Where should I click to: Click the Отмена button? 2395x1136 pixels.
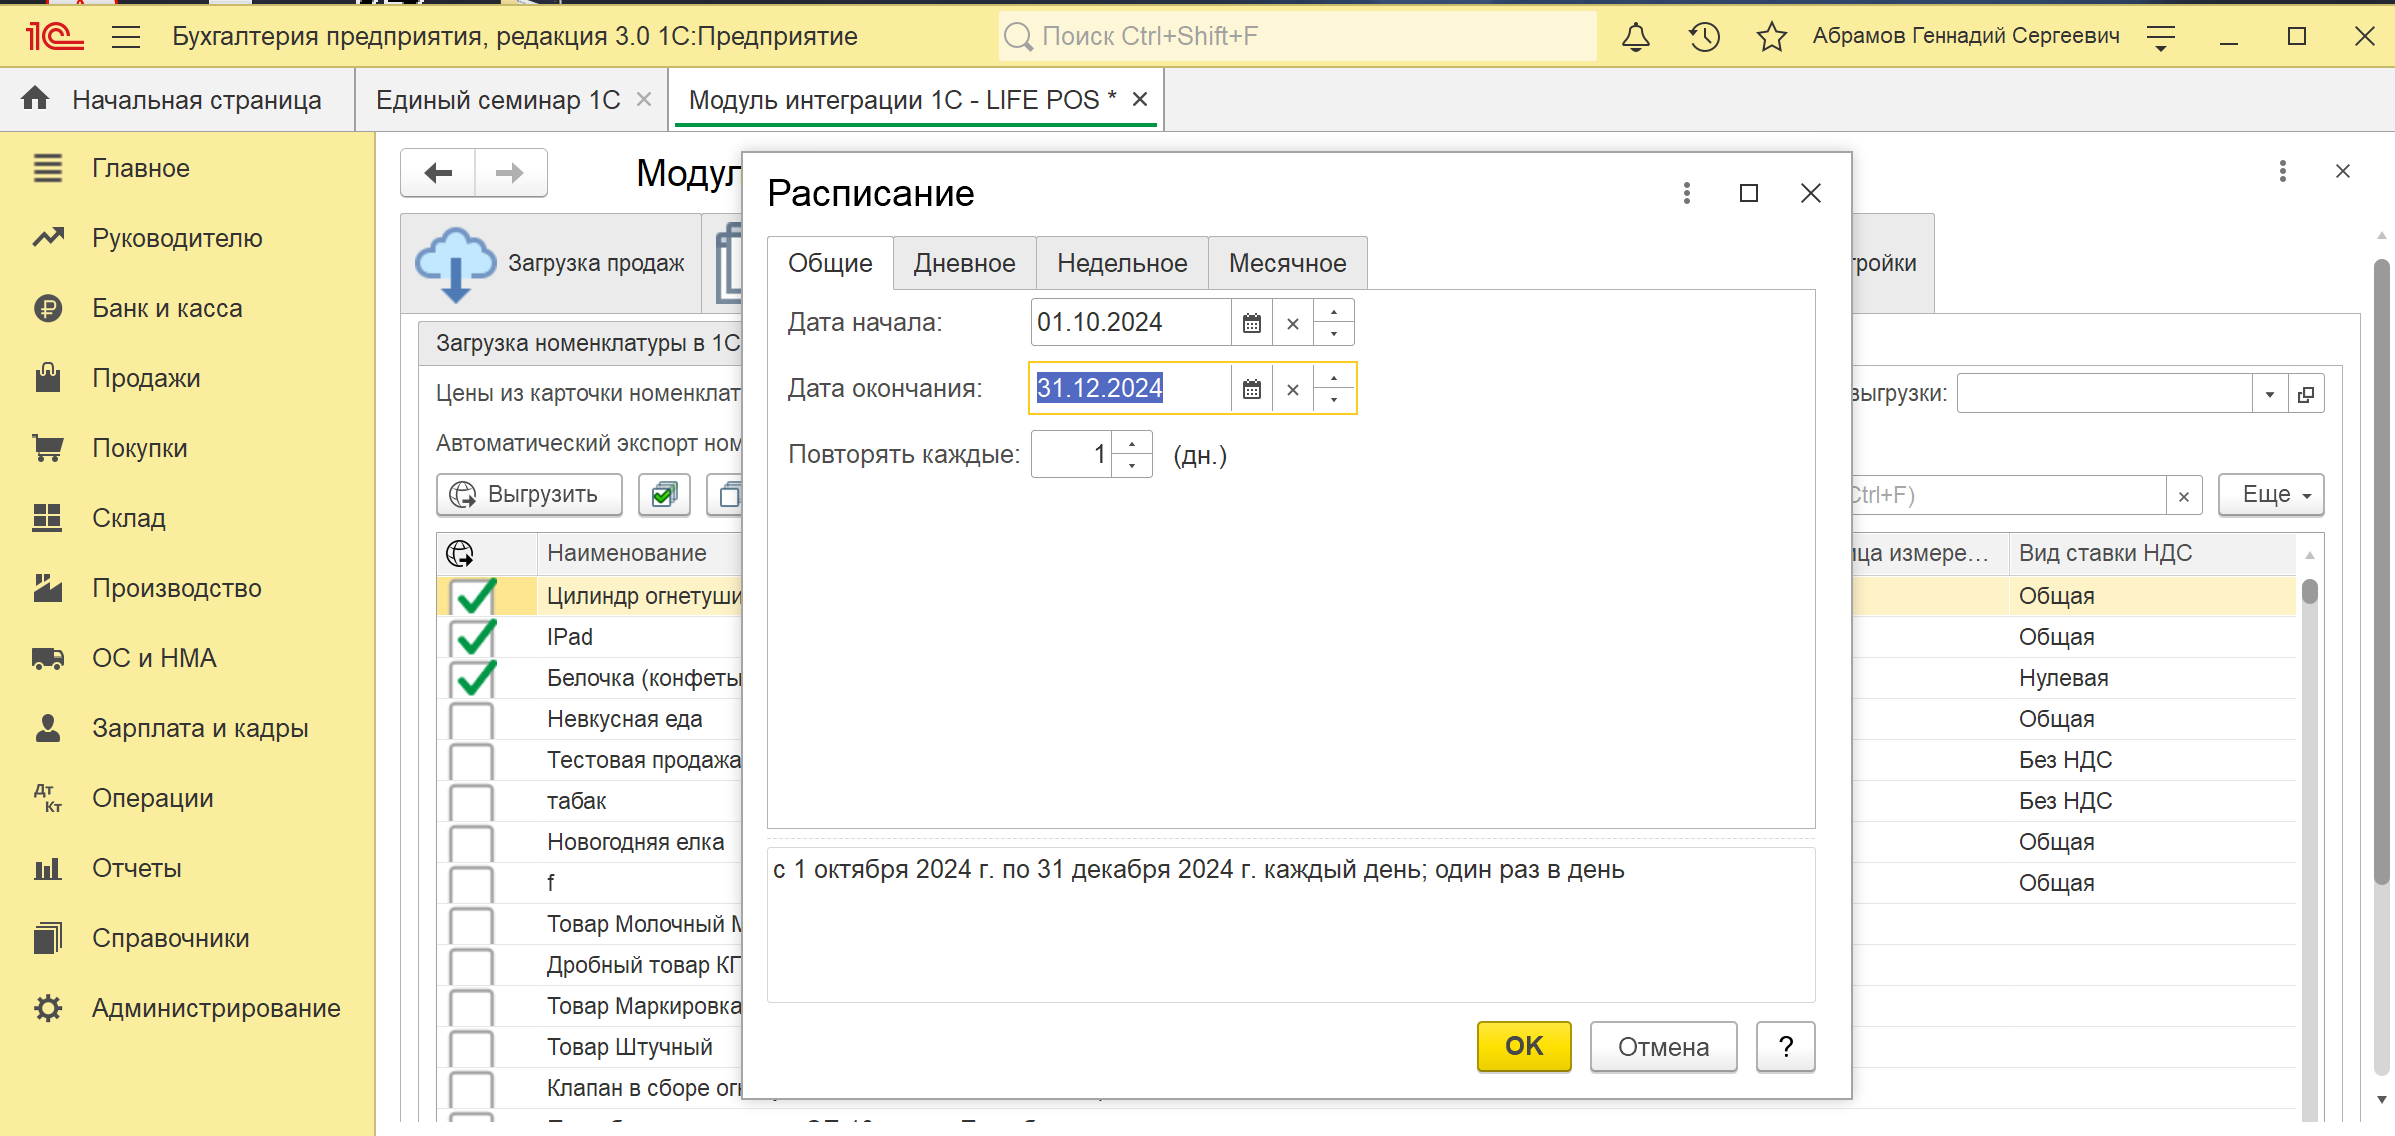click(1663, 1046)
